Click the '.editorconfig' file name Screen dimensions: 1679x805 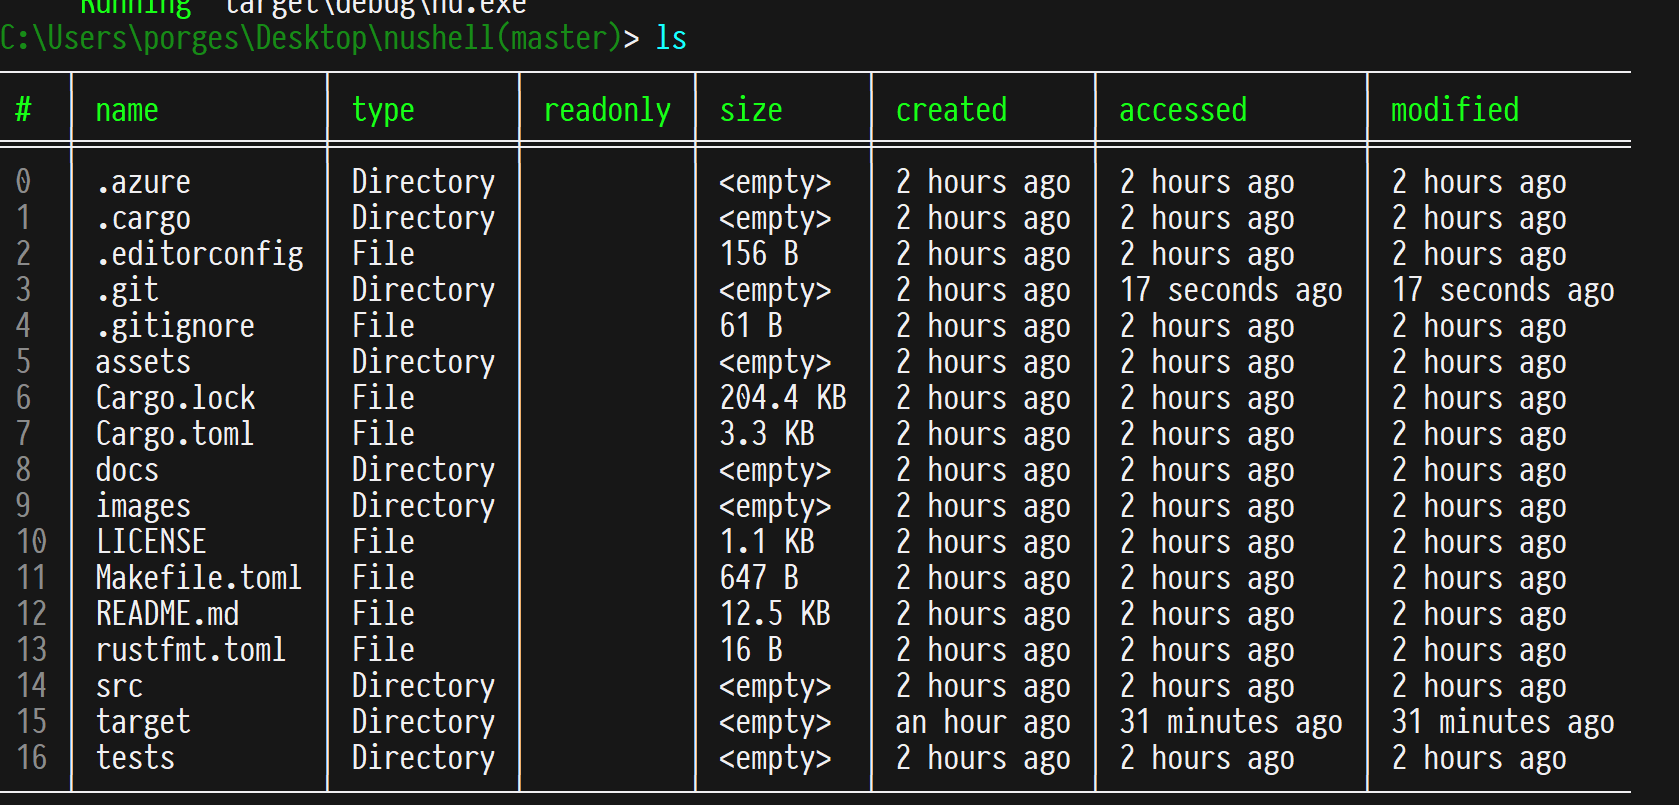(x=199, y=254)
